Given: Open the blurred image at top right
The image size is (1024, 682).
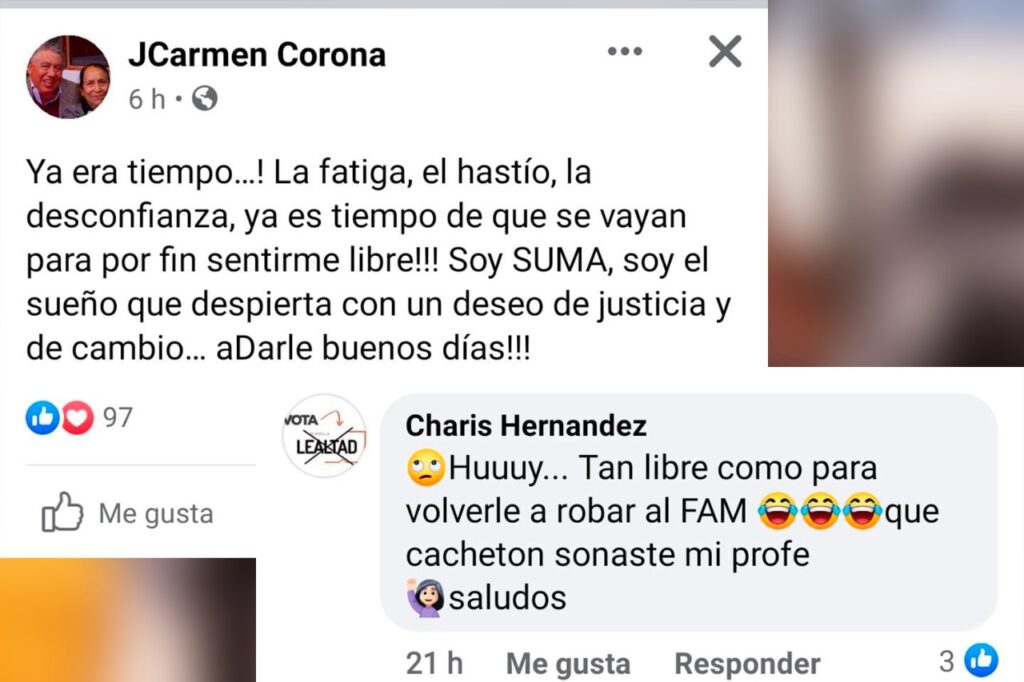Looking at the screenshot, I should (896, 184).
